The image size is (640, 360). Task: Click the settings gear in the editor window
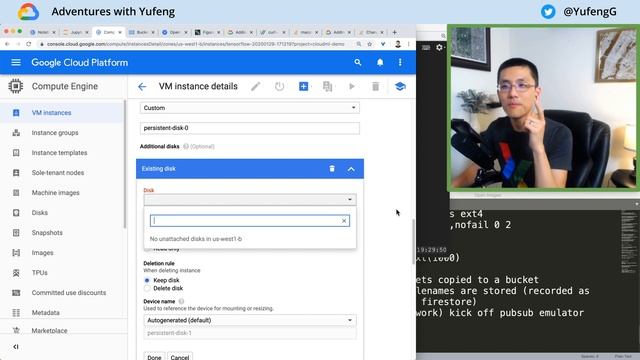pyautogui.click(x=439, y=47)
